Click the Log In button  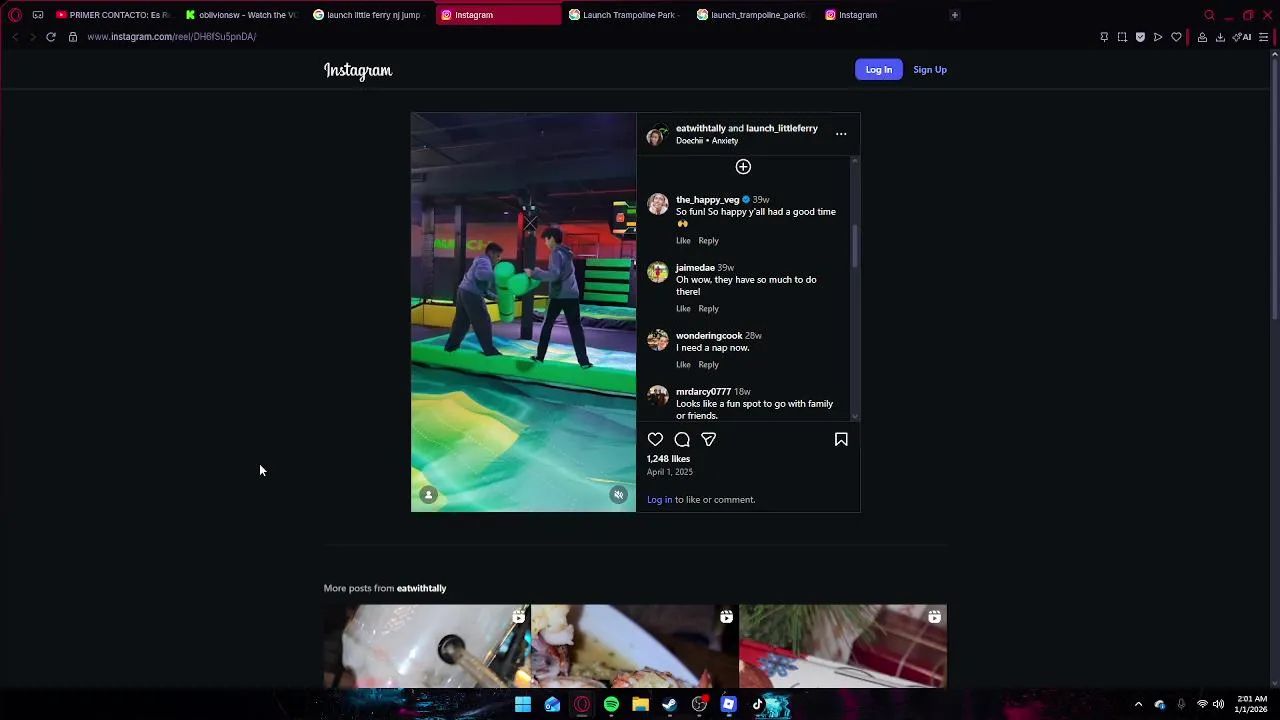tap(879, 69)
